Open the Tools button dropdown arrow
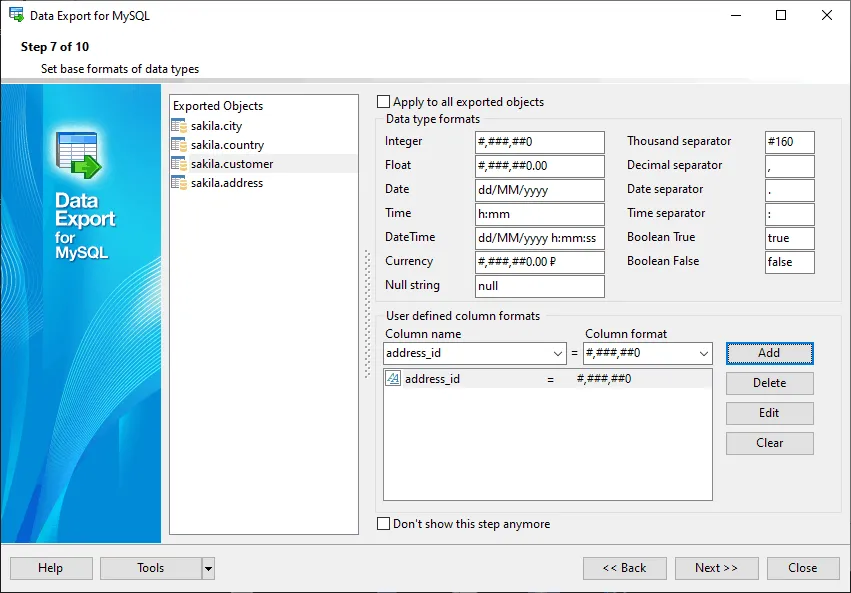This screenshot has width=851, height=593. 208,569
